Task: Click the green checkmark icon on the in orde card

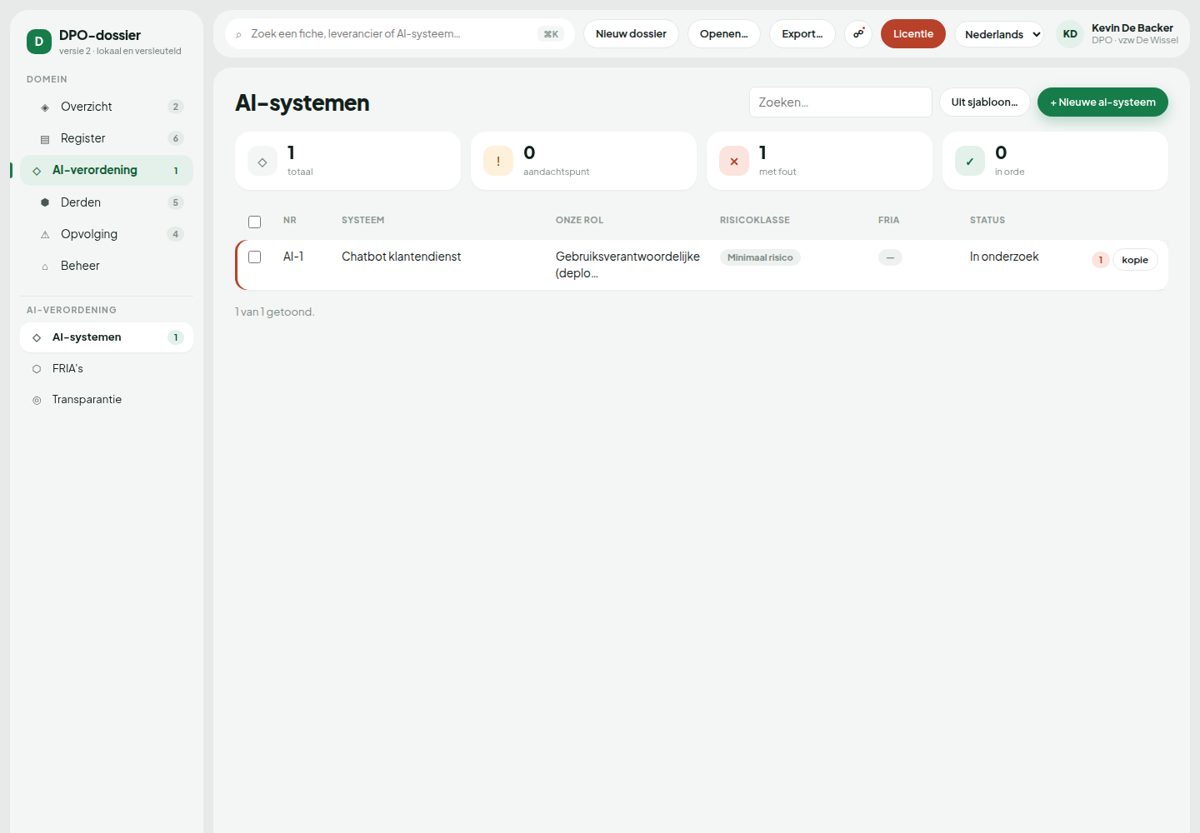Action: tap(970, 161)
